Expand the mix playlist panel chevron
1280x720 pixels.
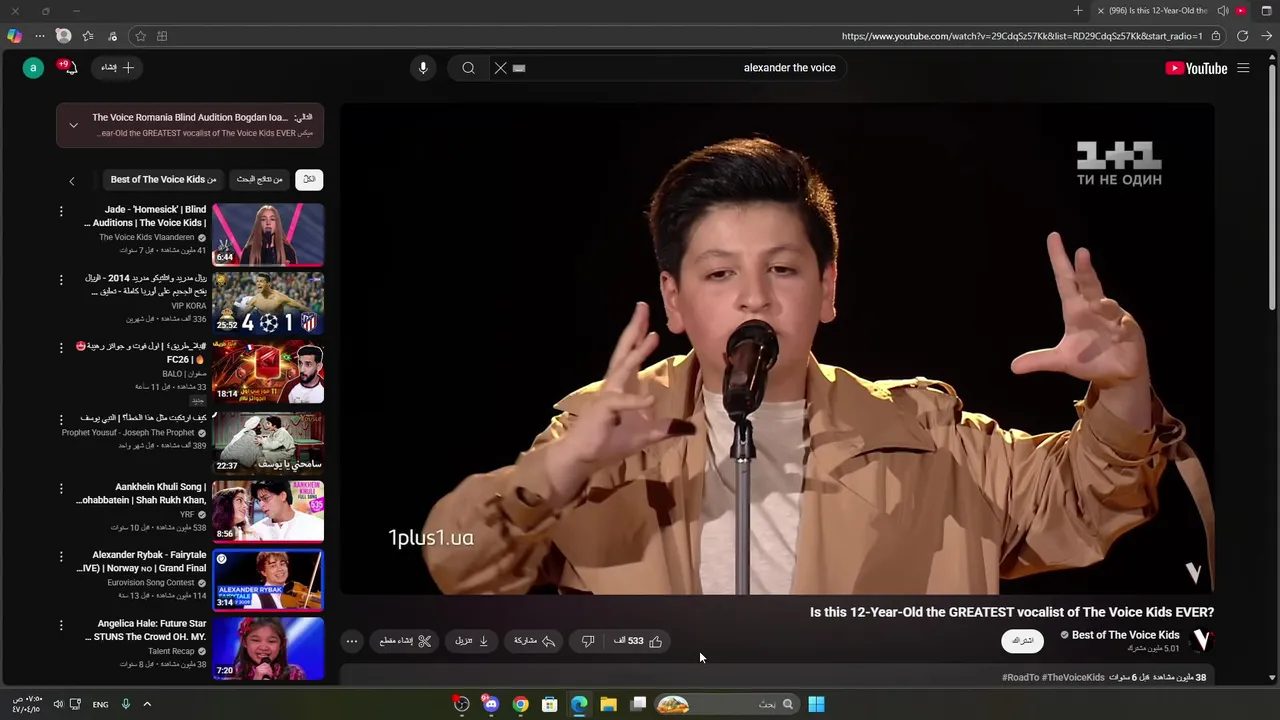coord(73,125)
